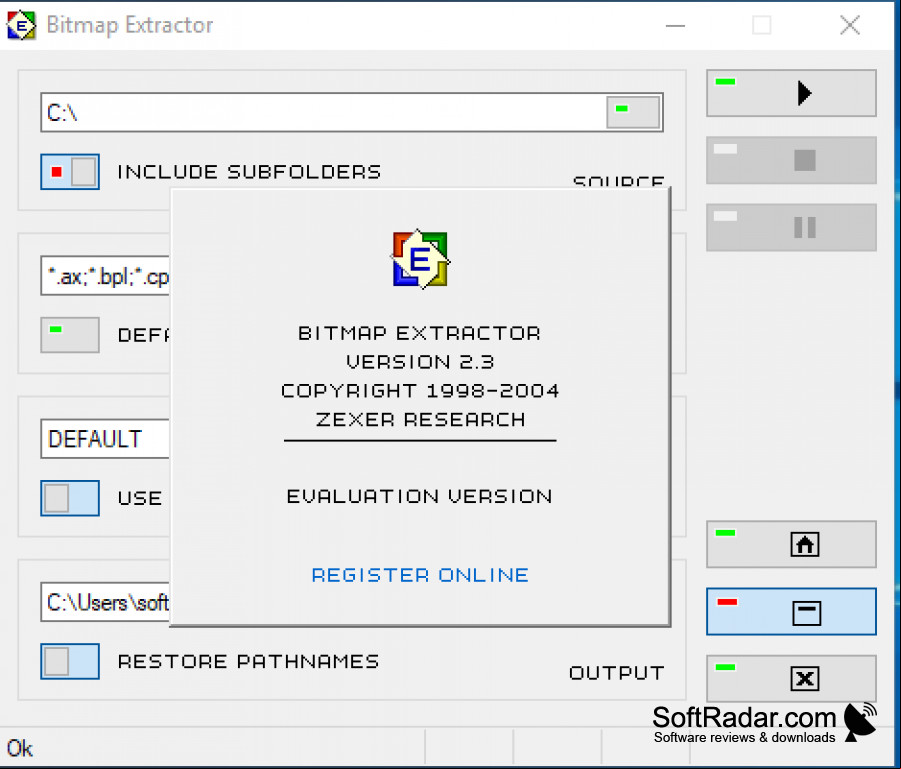Click the grayed-out pause button
The height and width of the screenshot is (769, 901).
pos(791,228)
